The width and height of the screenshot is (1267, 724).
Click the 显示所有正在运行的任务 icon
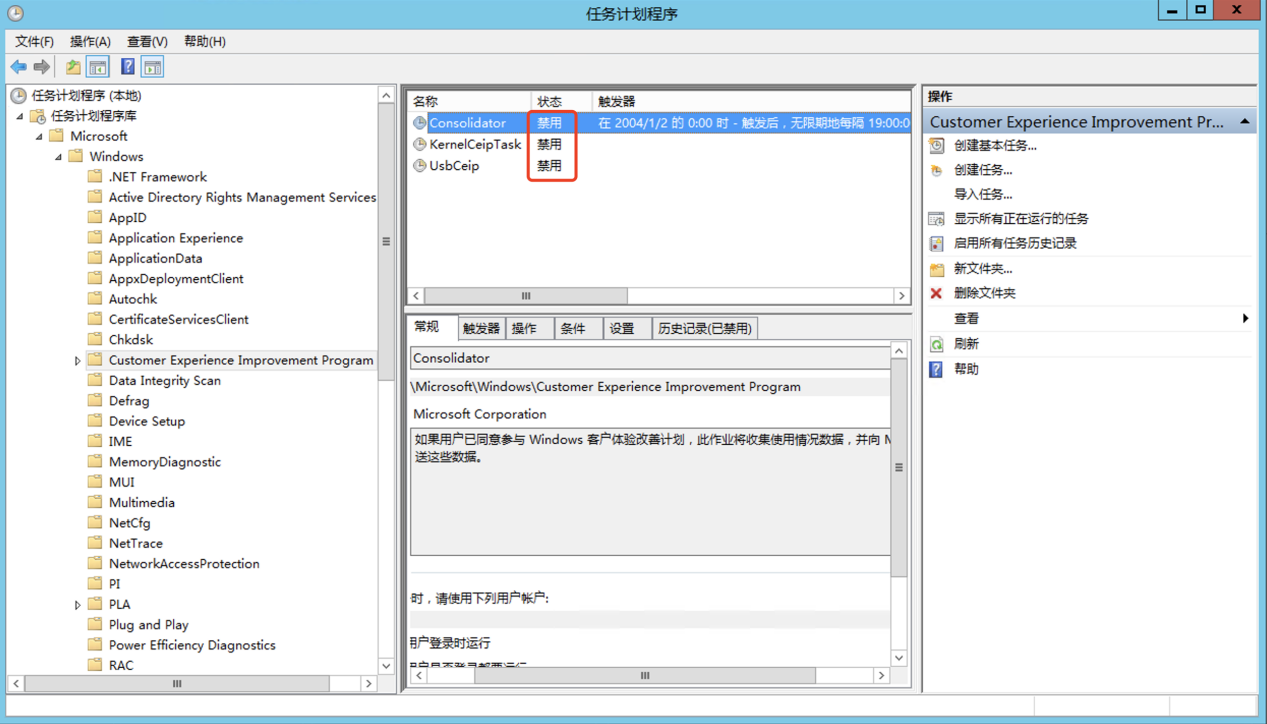point(937,218)
